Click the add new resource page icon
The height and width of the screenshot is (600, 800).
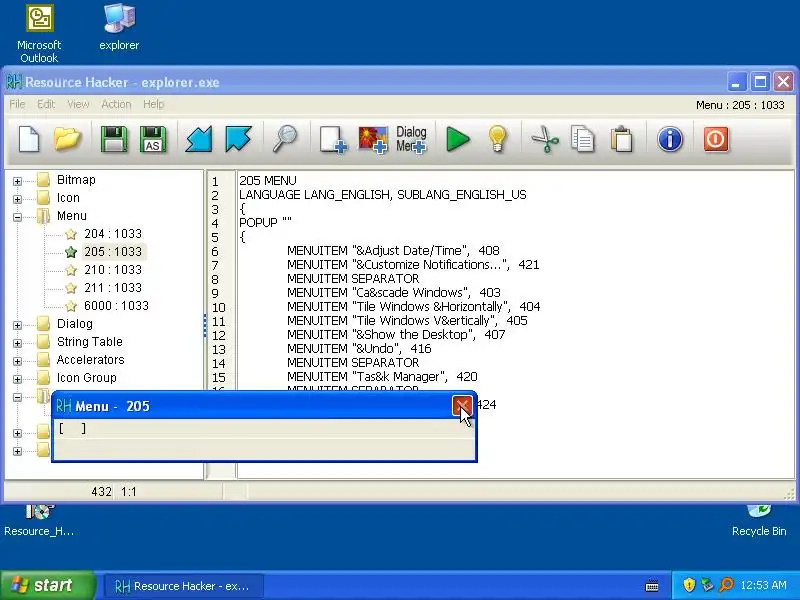pyautogui.click(x=333, y=139)
